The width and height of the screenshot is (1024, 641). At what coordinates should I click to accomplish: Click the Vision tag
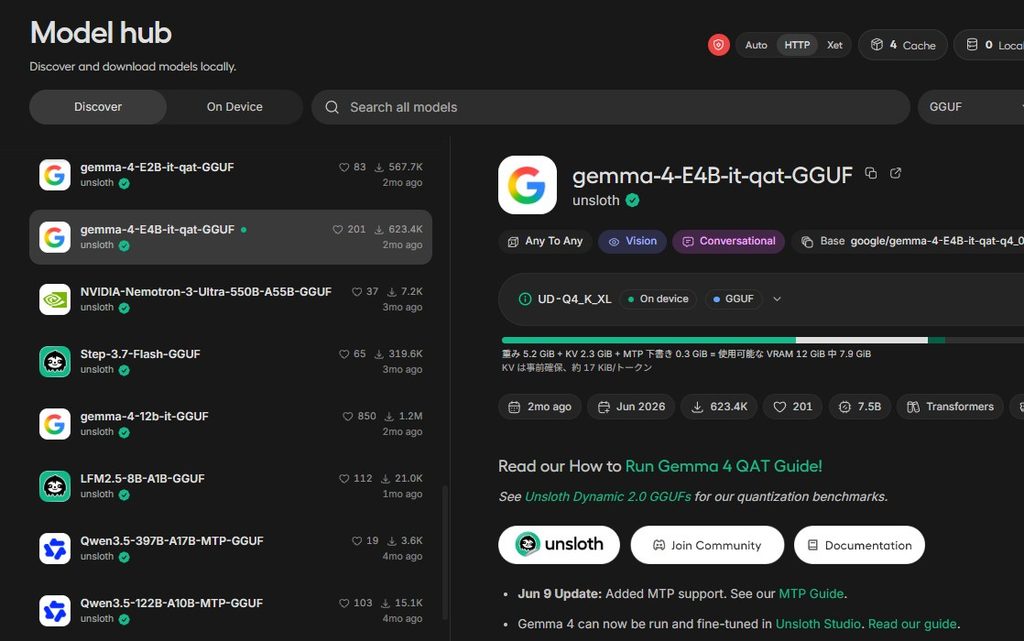pyautogui.click(x=632, y=242)
